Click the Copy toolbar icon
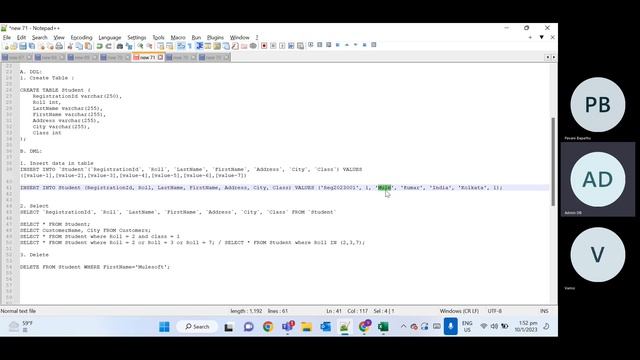The image size is (640, 360). pyautogui.click(x=79, y=46)
